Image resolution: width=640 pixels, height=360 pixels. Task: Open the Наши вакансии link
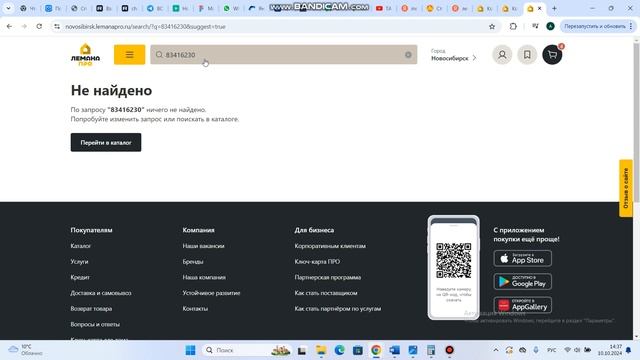[x=203, y=246]
